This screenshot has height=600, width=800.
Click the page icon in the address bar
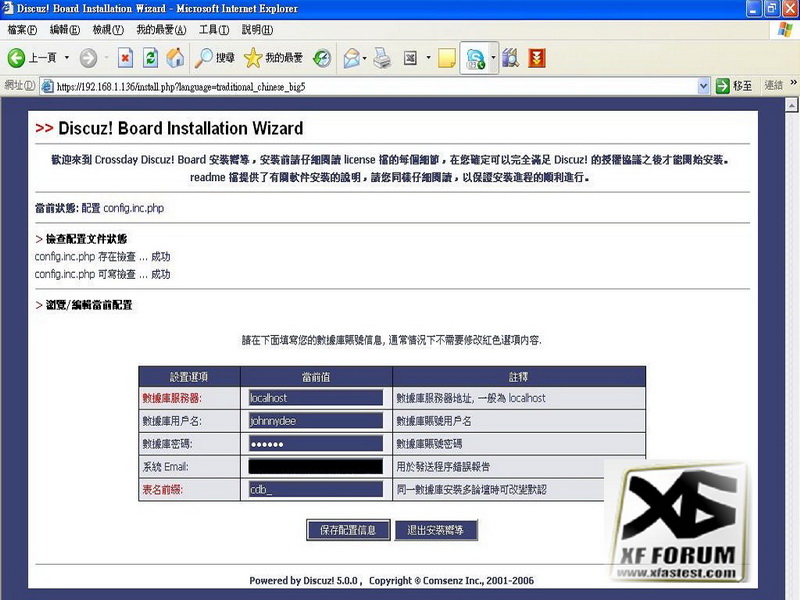(47, 86)
